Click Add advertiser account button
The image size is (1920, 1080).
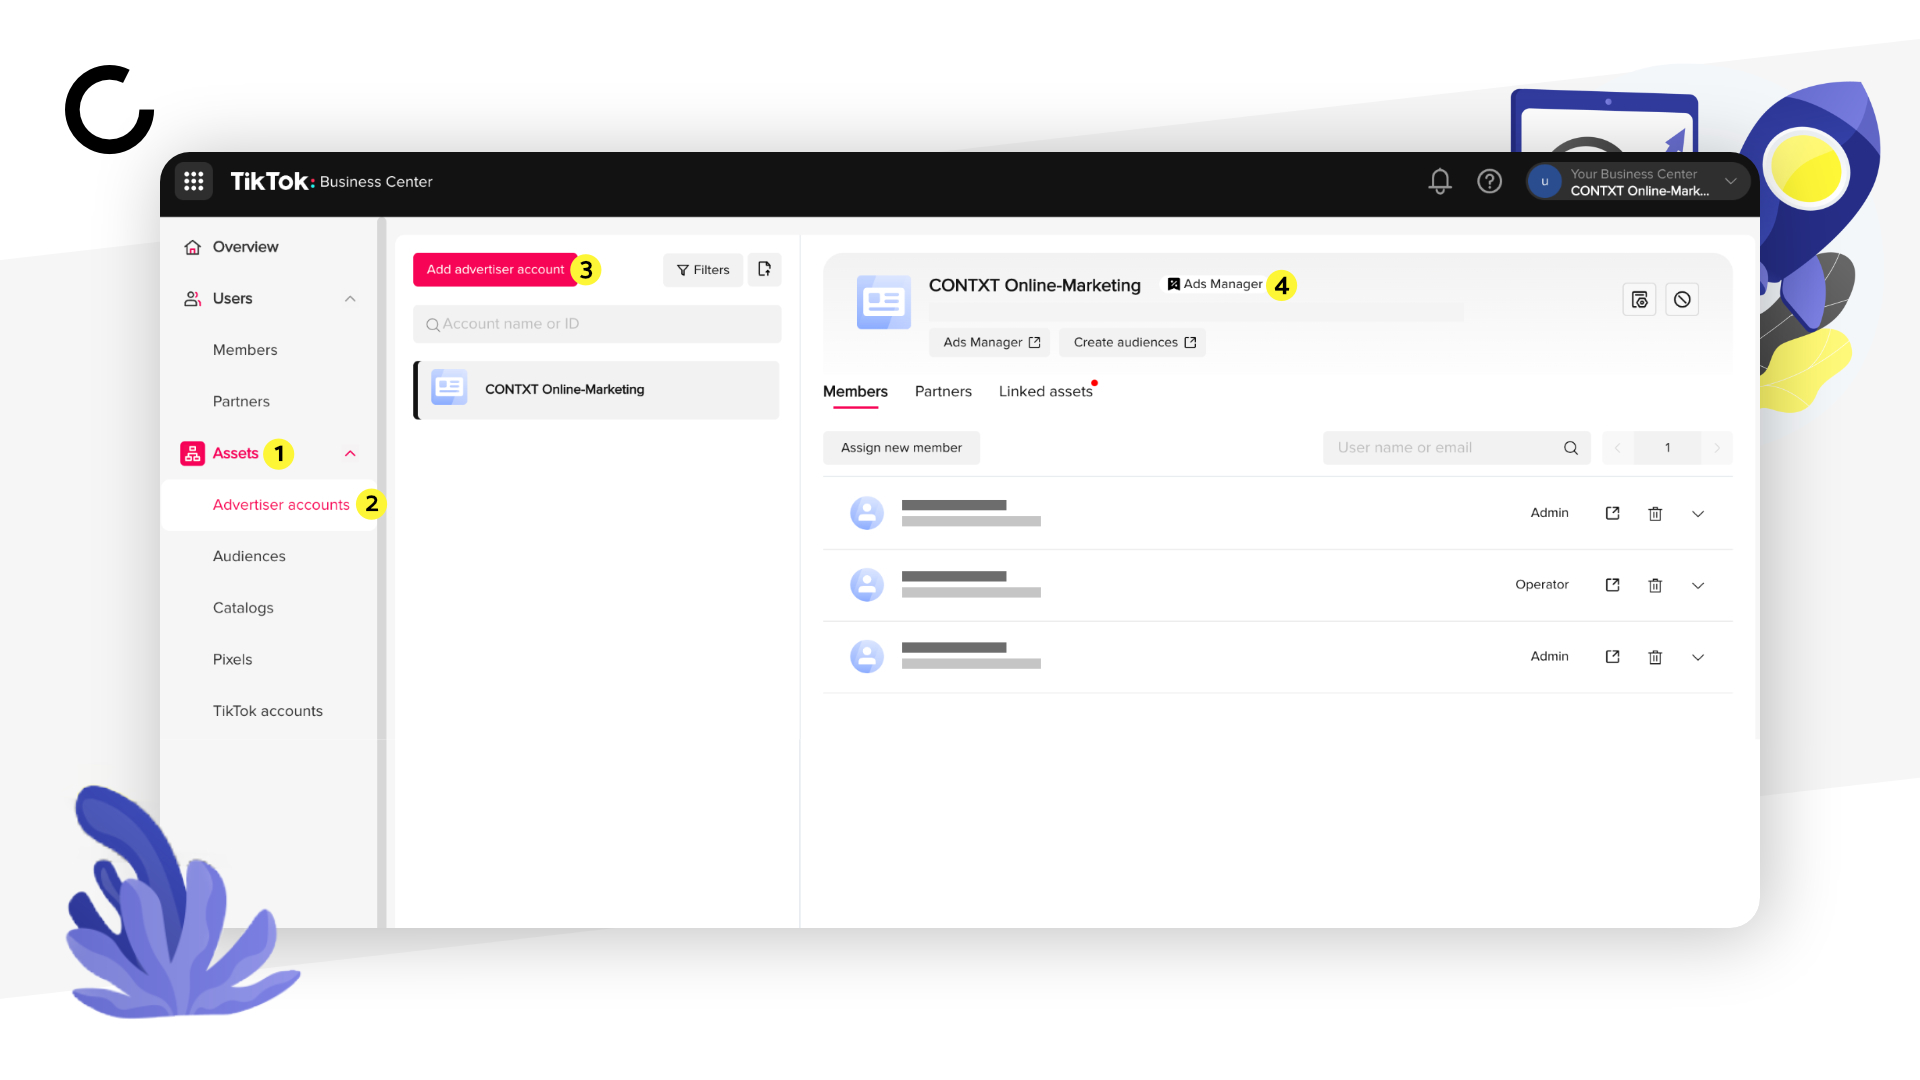click(495, 270)
